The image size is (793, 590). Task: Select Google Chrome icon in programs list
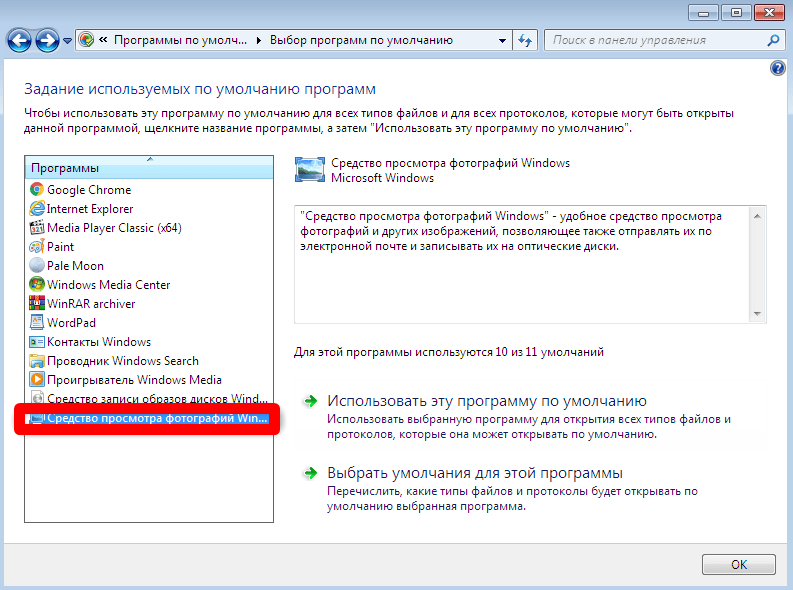[36, 190]
